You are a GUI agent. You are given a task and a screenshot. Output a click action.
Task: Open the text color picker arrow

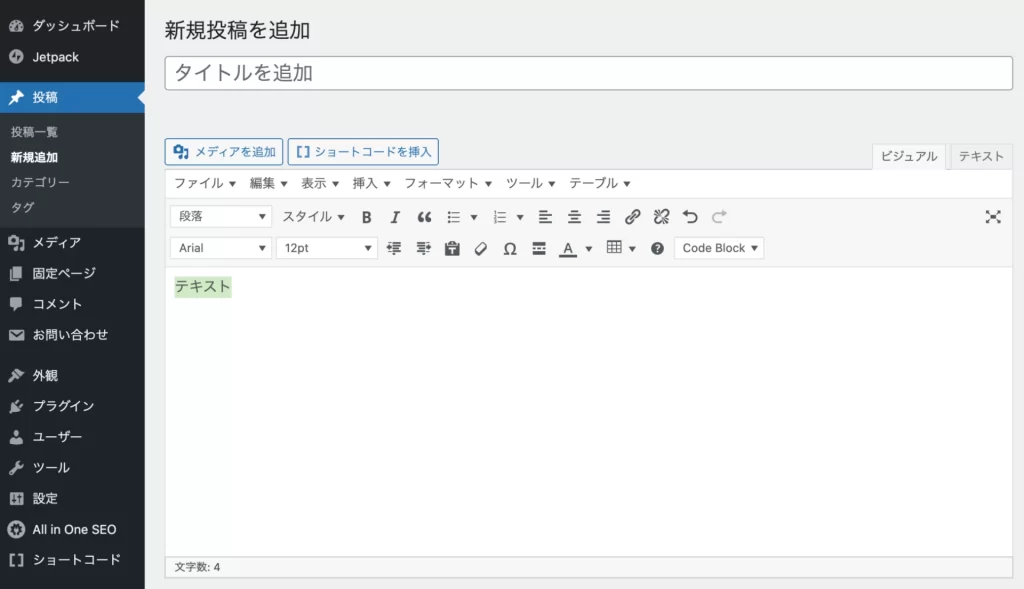click(589, 249)
